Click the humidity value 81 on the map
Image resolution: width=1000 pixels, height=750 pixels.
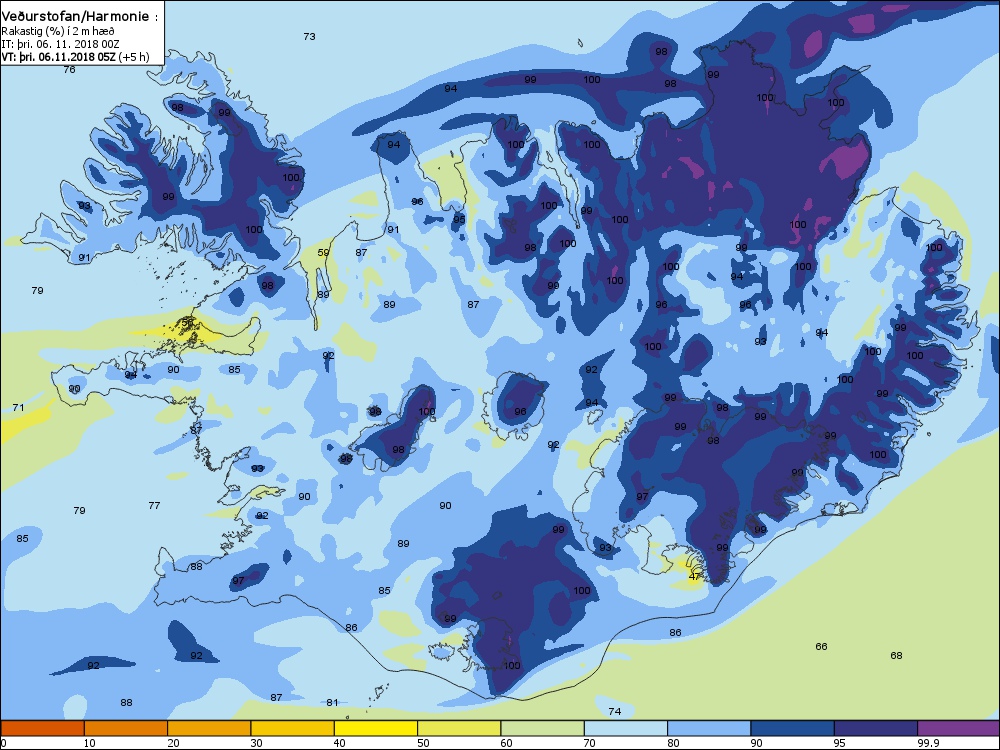click(332, 703)
